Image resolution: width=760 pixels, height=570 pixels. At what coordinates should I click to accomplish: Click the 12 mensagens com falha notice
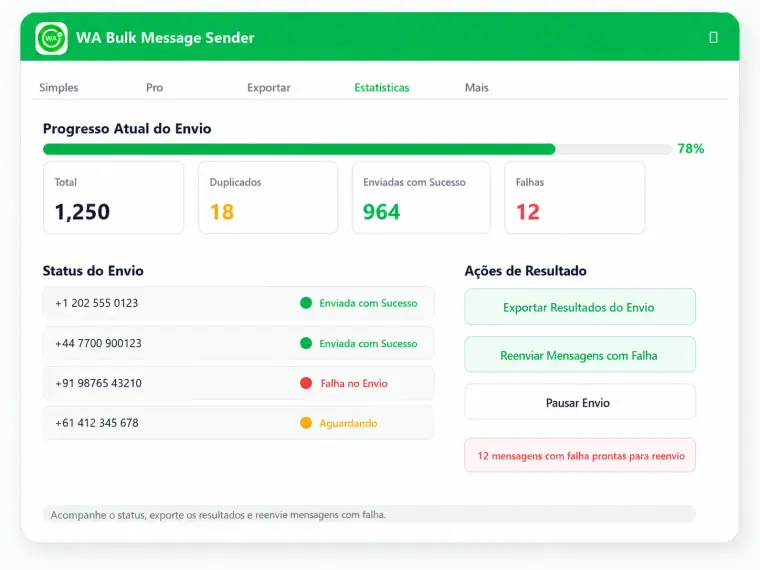[580, 456]
